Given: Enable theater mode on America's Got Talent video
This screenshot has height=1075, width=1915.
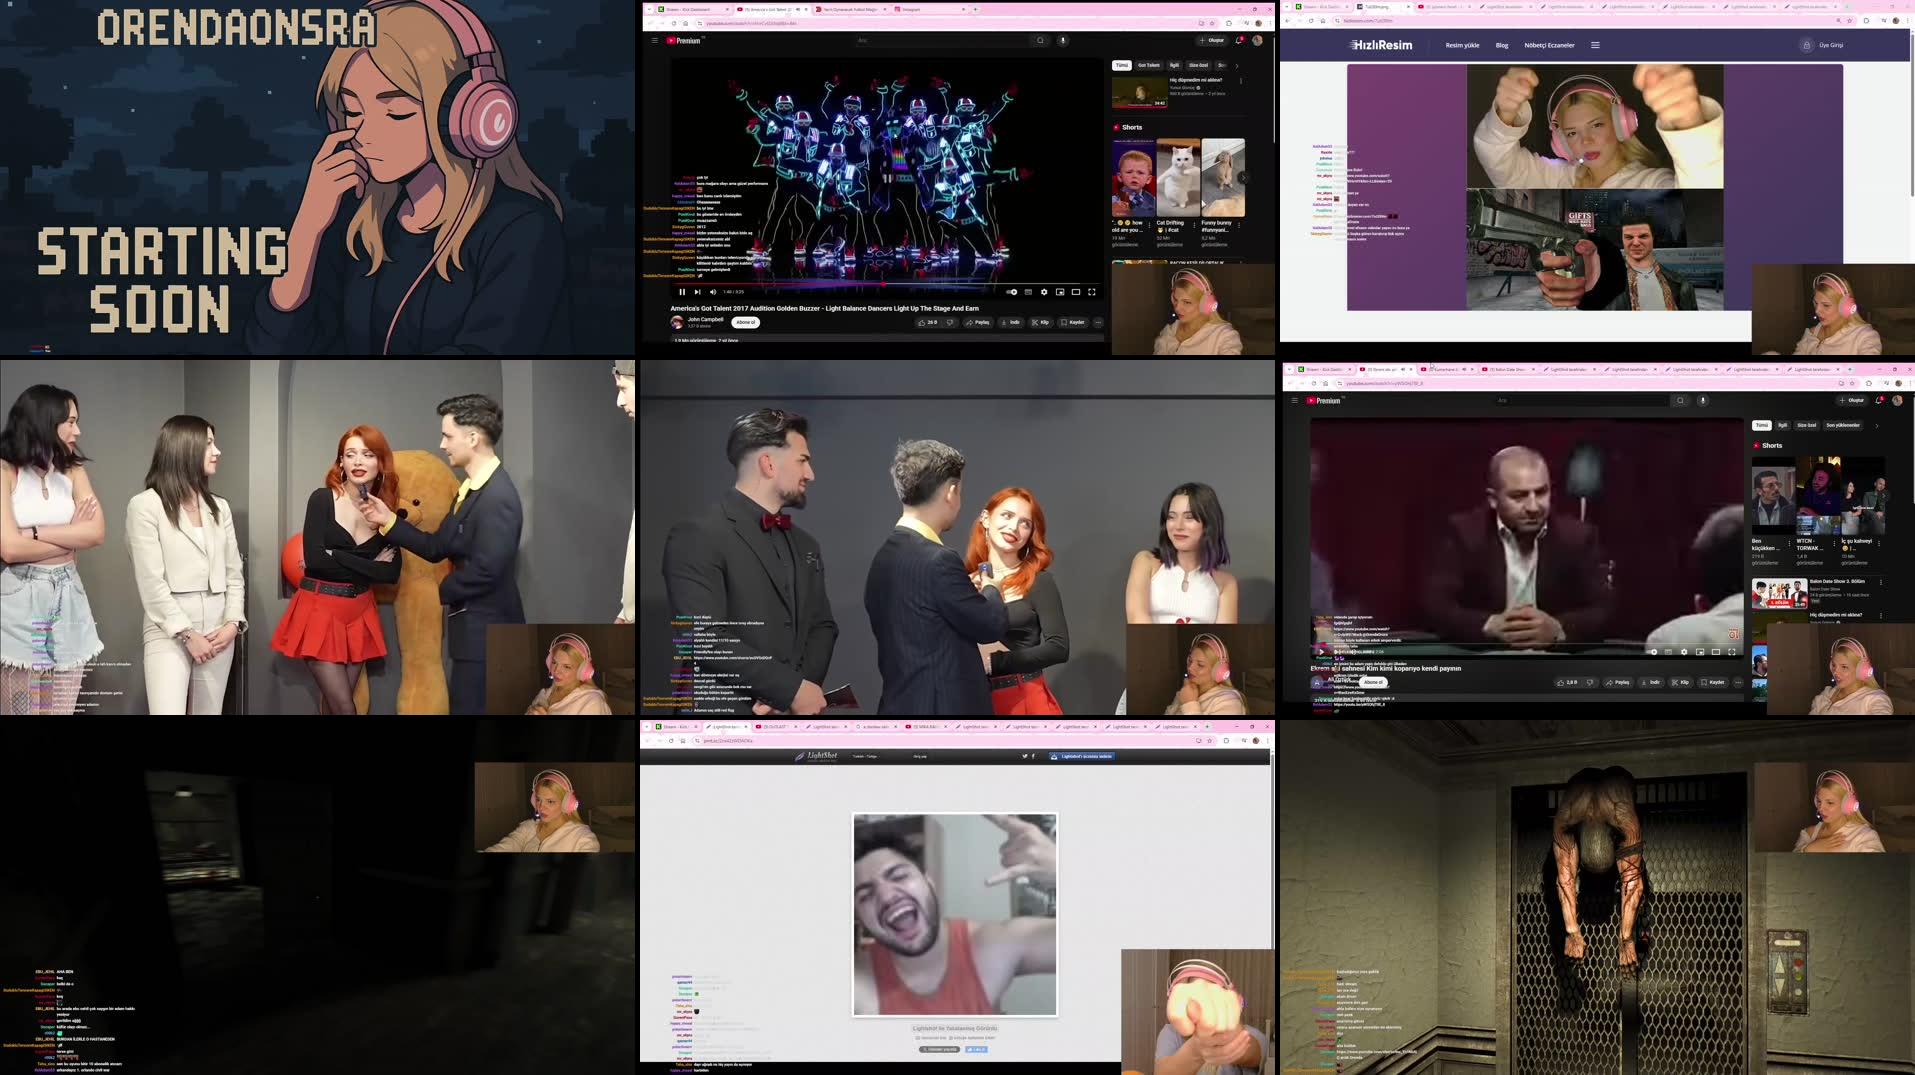Looking at the screenshot, I should tap(1076, 292).
